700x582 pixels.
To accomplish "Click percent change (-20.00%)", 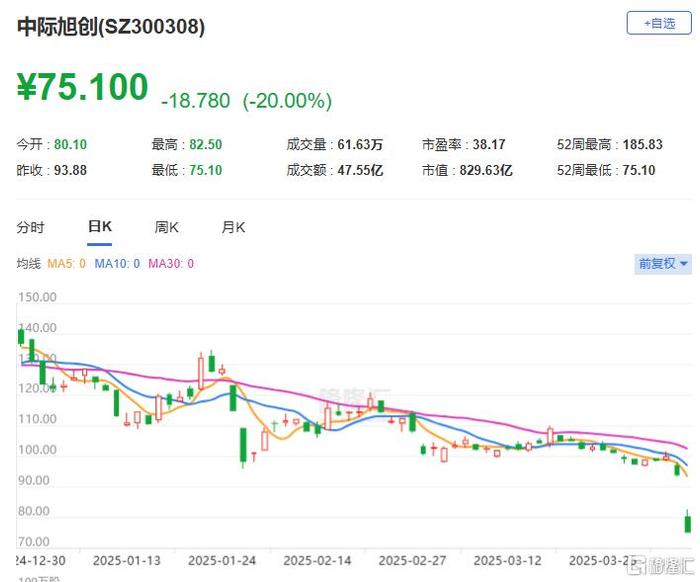I will pos(287,101).
